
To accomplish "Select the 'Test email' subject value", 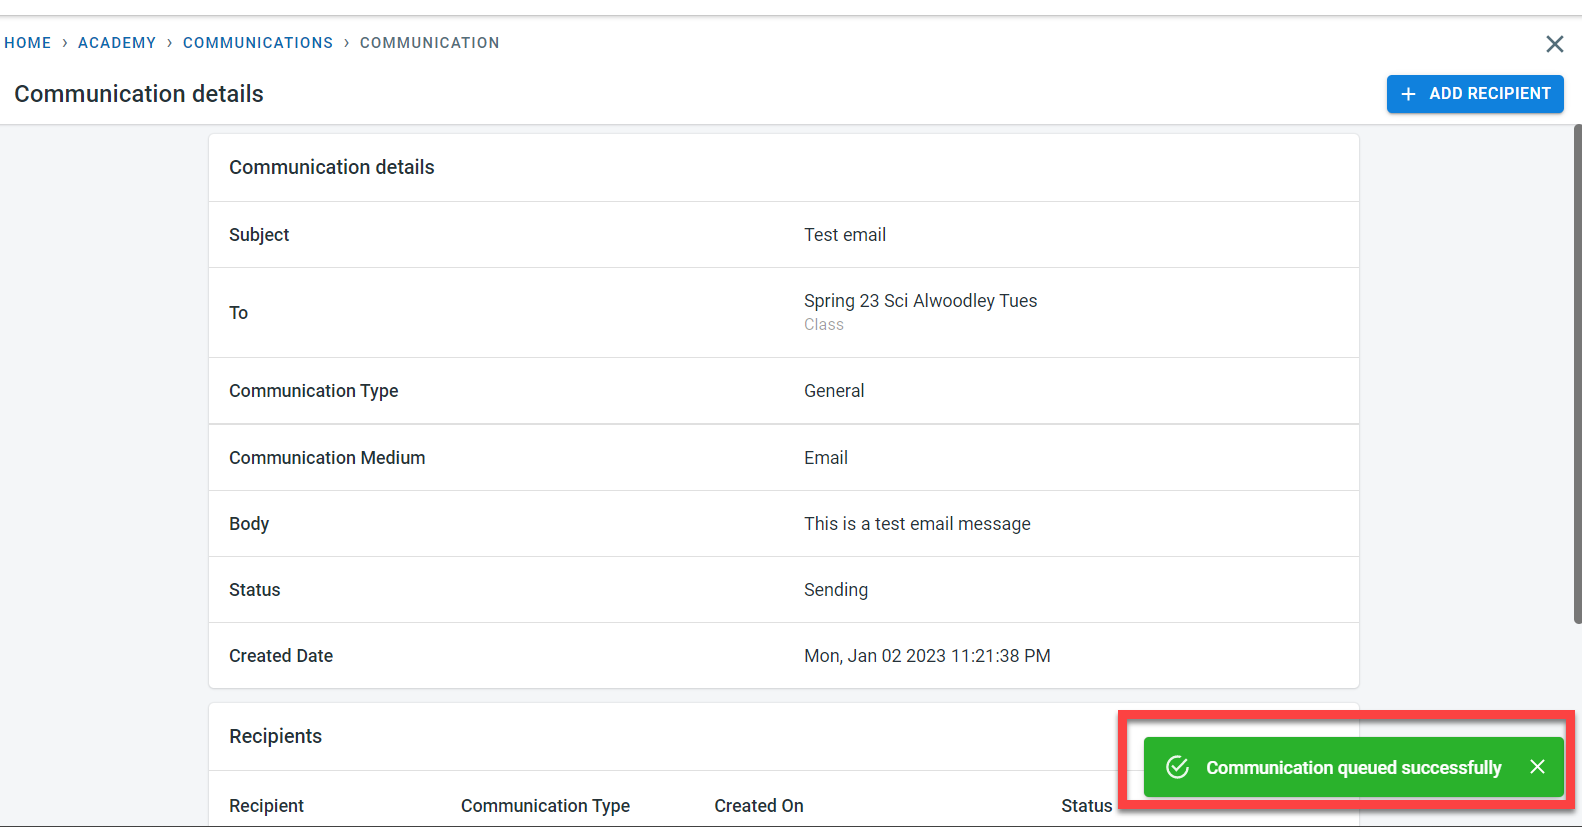I will 844,235.
